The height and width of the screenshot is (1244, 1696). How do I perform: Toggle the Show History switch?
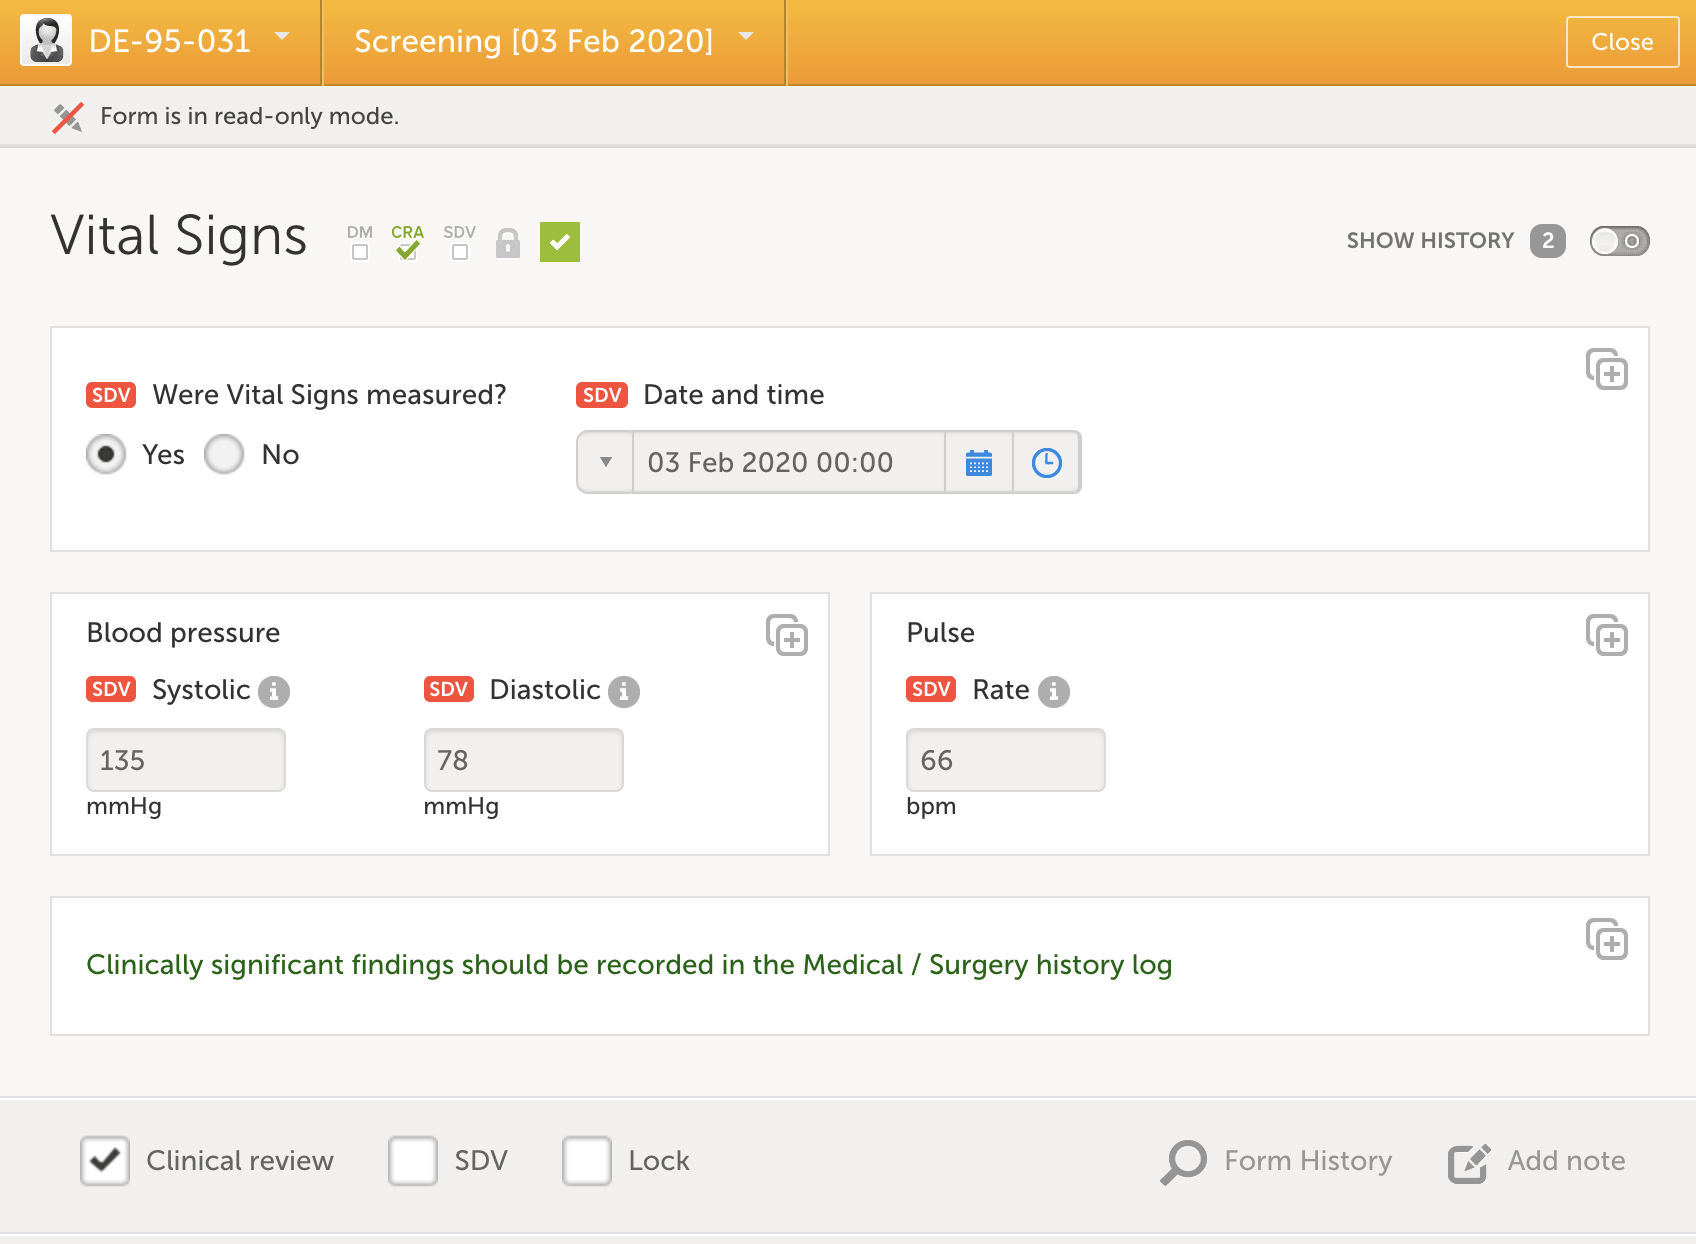[x=1619, y=241]
